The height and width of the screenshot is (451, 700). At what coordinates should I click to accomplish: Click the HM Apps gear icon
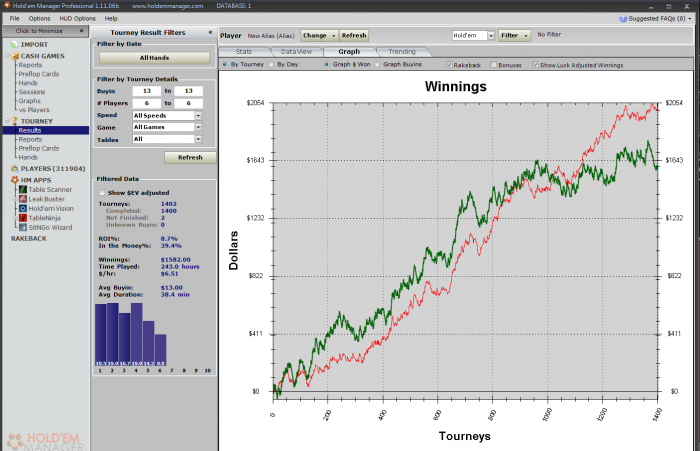tap(15, 180)
